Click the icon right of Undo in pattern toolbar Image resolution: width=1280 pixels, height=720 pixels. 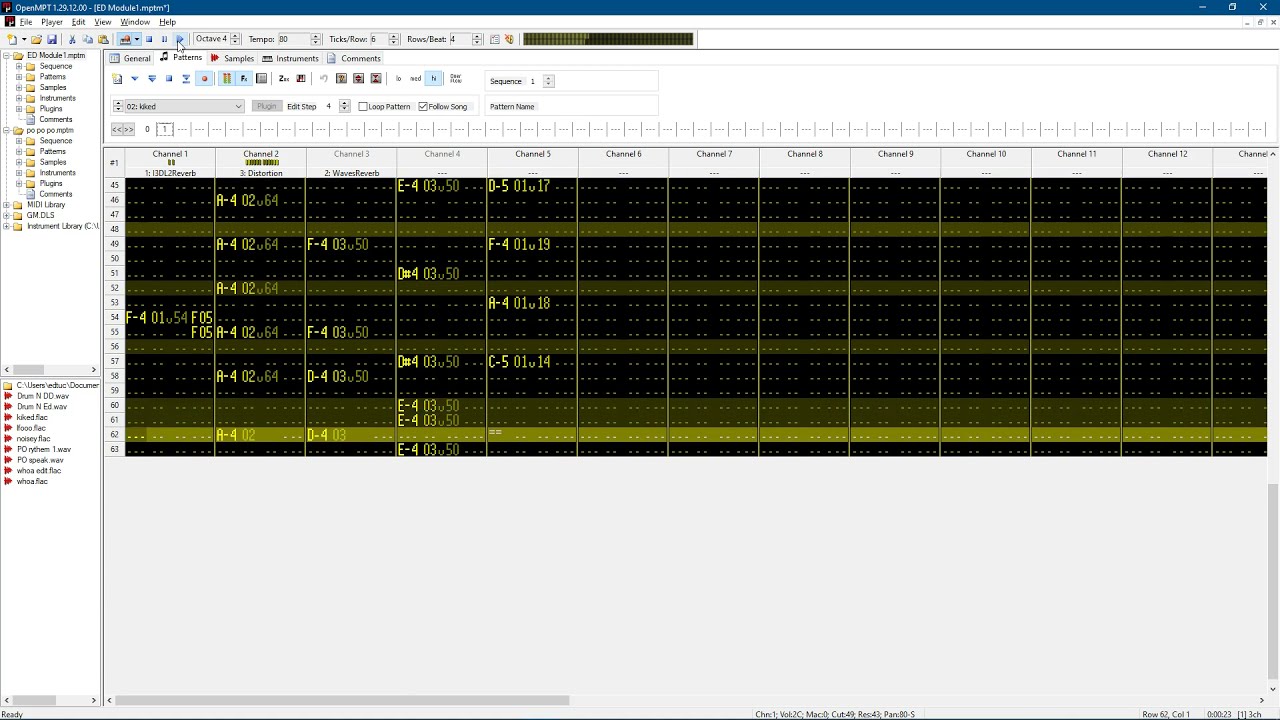click(x=341, y=79)
